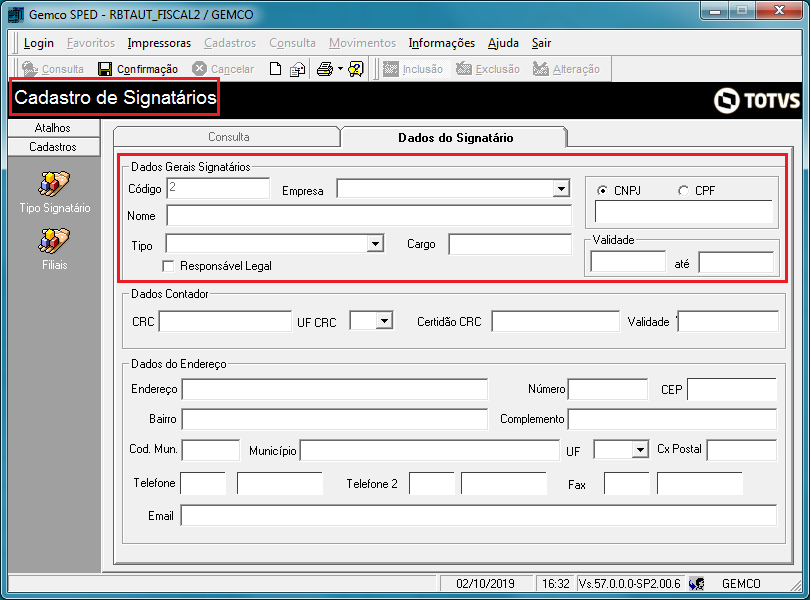Click the printer toolbar icon
Screen dimensions: 811x600
[x=325, y=69]
